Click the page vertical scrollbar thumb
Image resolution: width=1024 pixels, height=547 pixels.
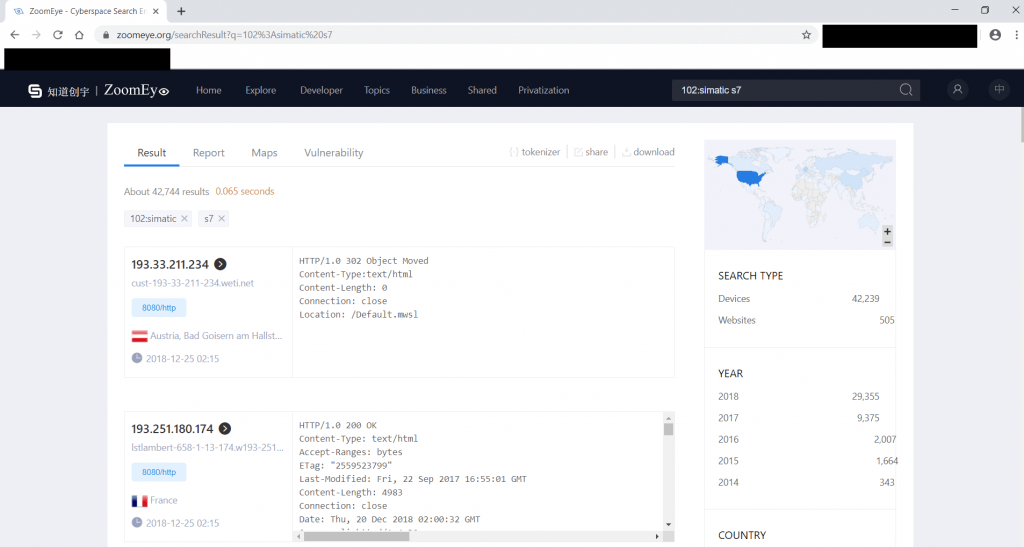click(1020, 124)
